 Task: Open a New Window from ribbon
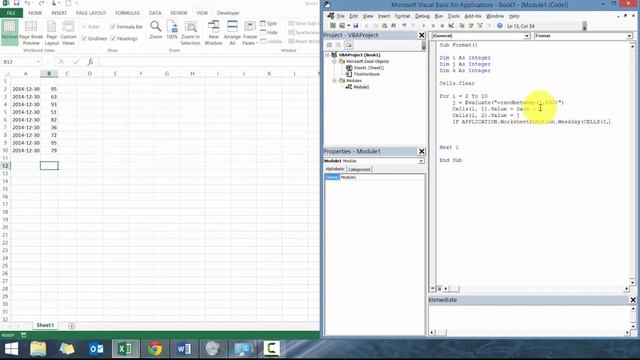click(213, 33)
